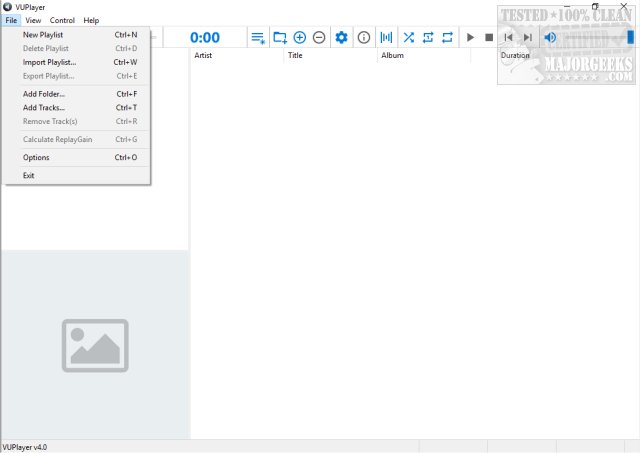640x453 pixels.
Task: Open options via the gear icon
Action: (341, 38)
